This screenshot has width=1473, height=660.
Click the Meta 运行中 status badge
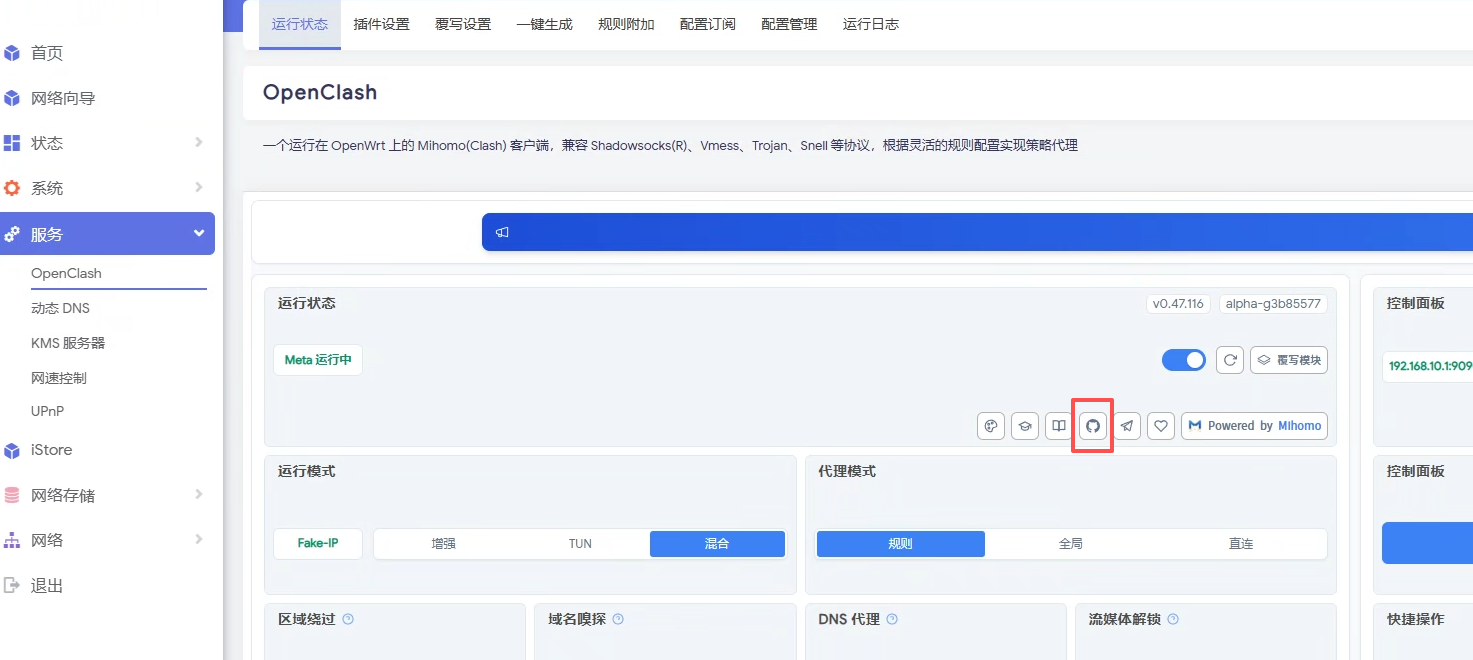(x=318, y=360)
